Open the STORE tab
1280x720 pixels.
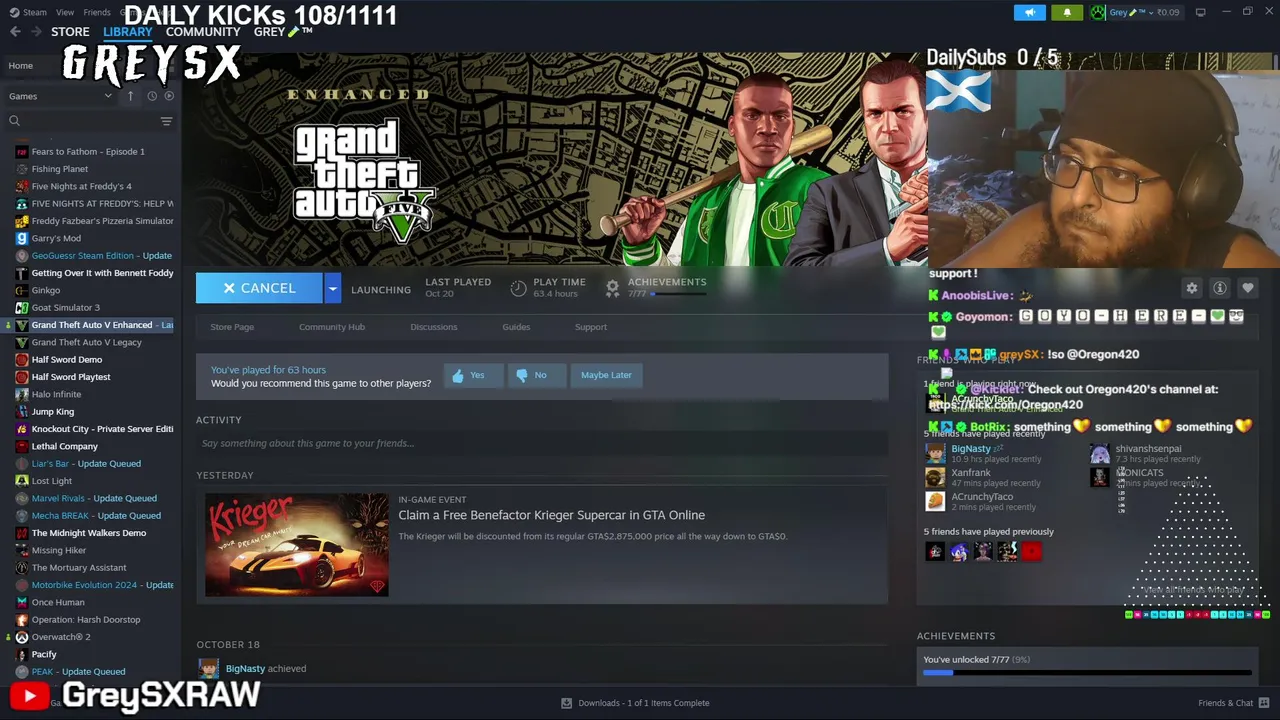(x=70, y=32)
